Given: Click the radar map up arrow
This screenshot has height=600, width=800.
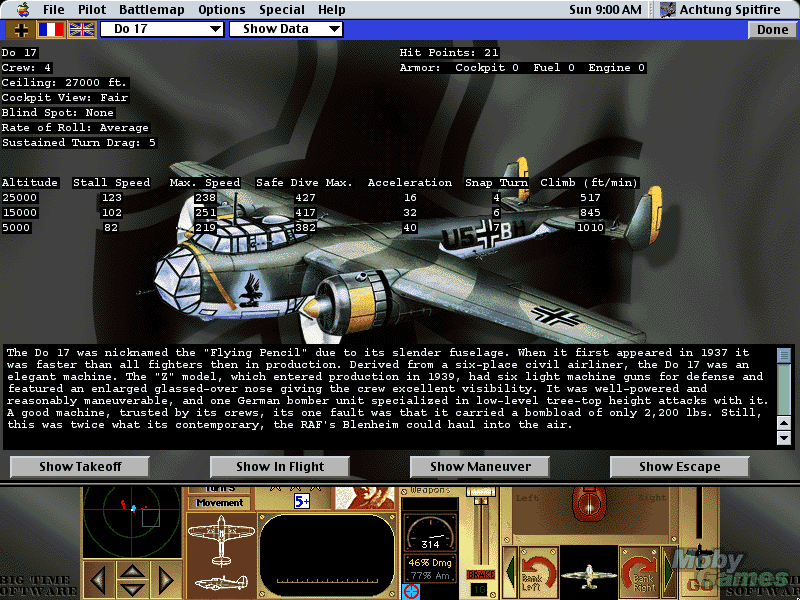Looking at the screenshot, I should tap(133, 569).
